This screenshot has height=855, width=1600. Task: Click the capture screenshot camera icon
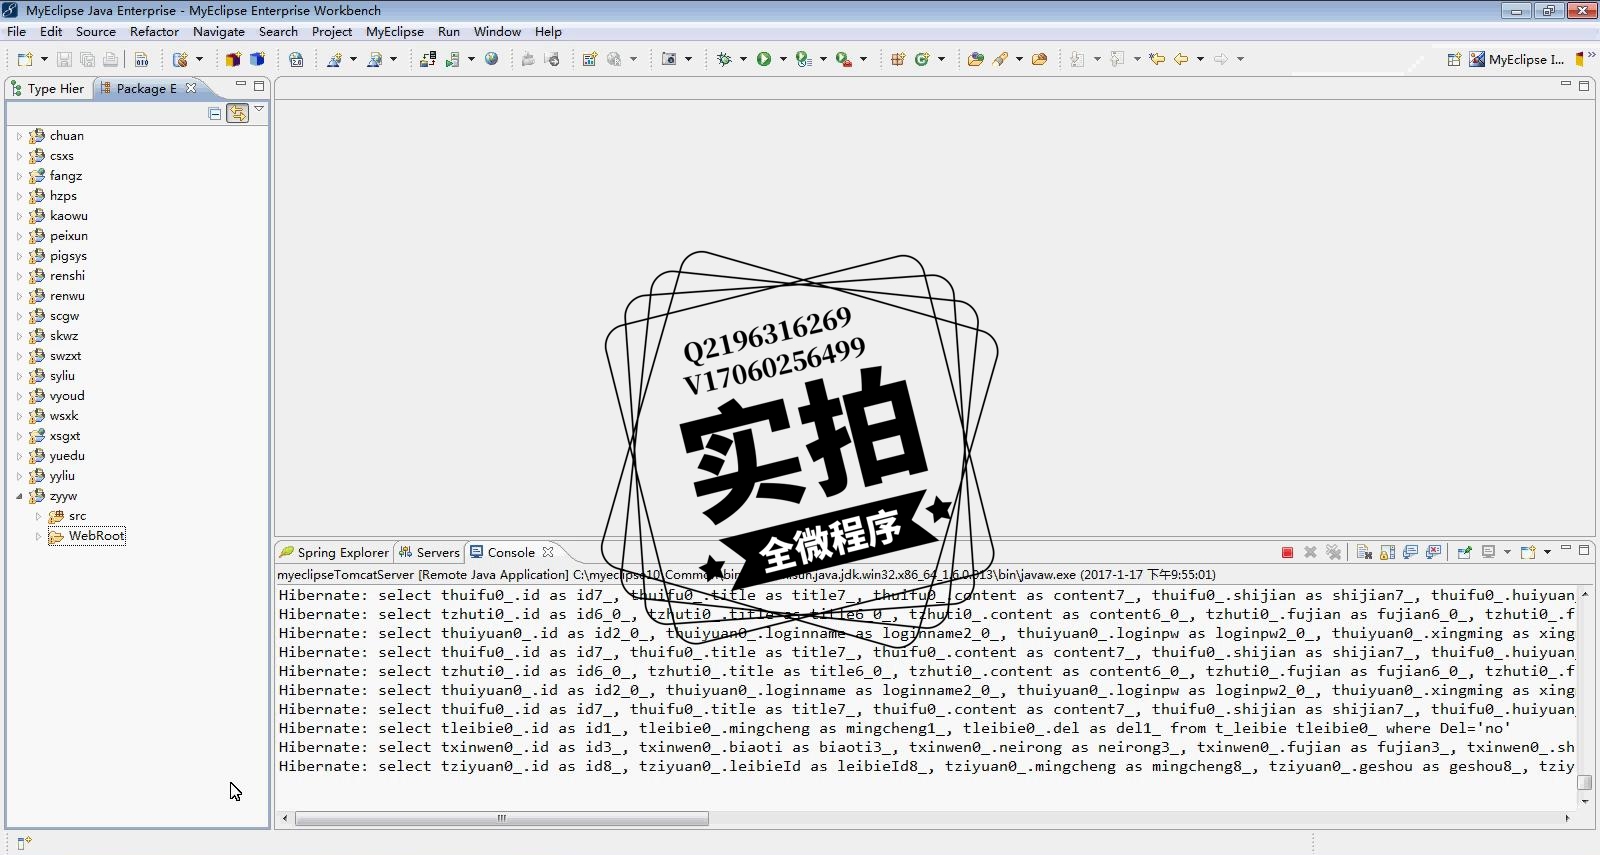click(669, 59)
